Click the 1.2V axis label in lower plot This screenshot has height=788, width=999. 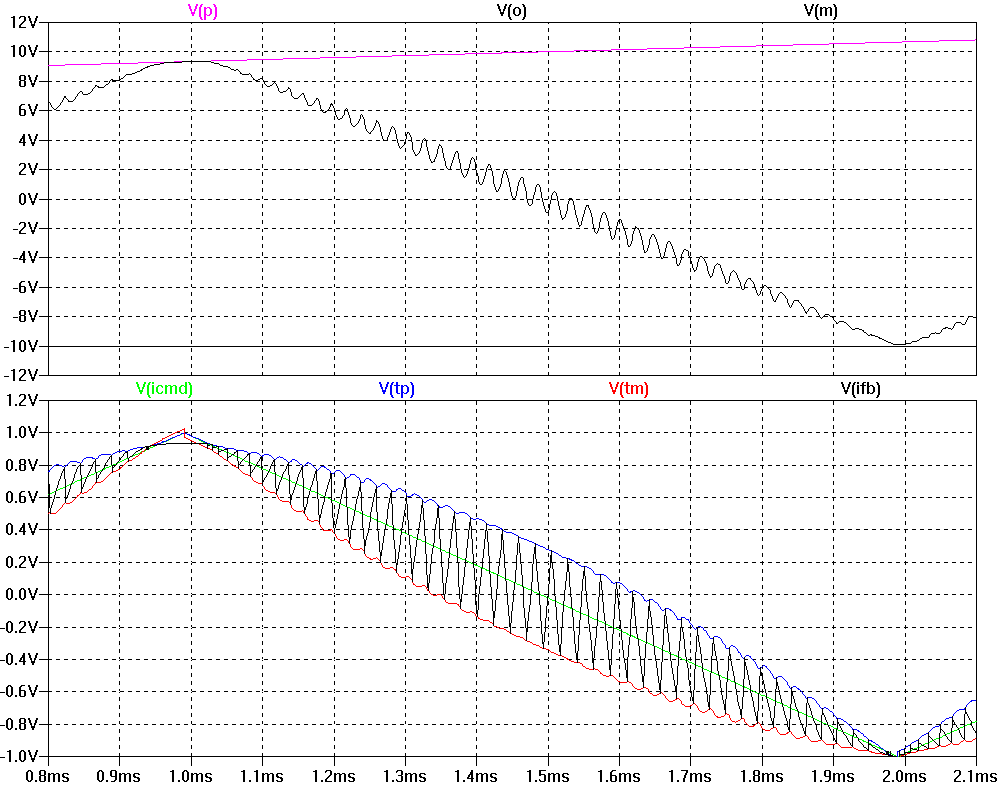(21, 400)
